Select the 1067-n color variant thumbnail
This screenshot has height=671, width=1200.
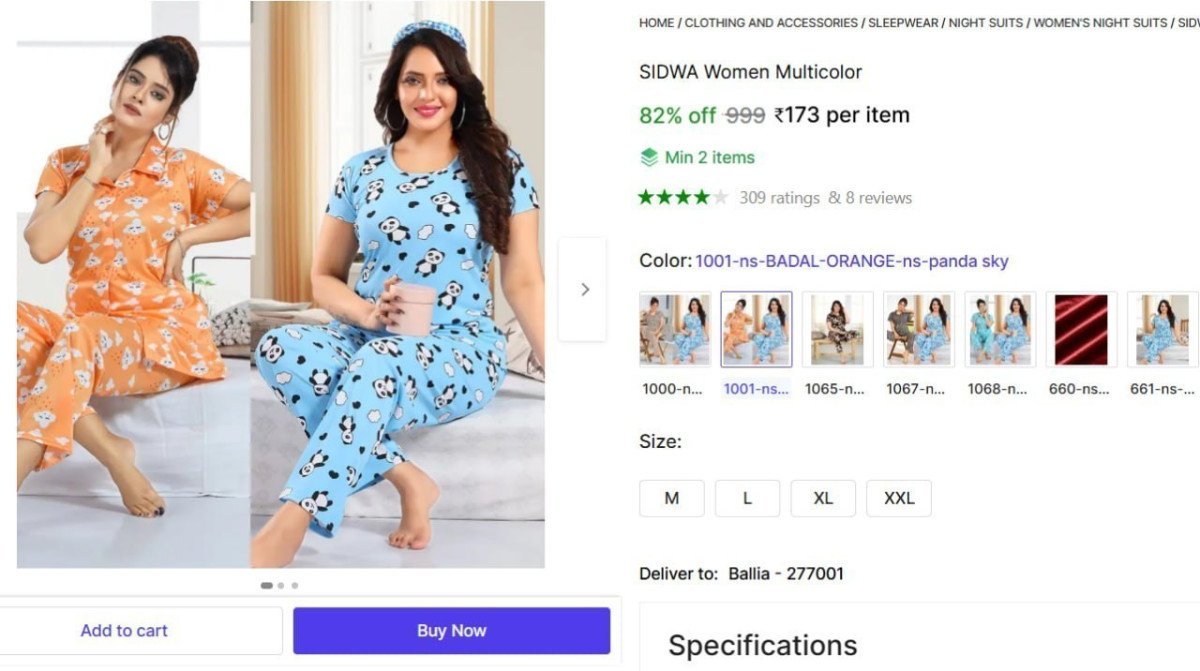click(918, 330)
